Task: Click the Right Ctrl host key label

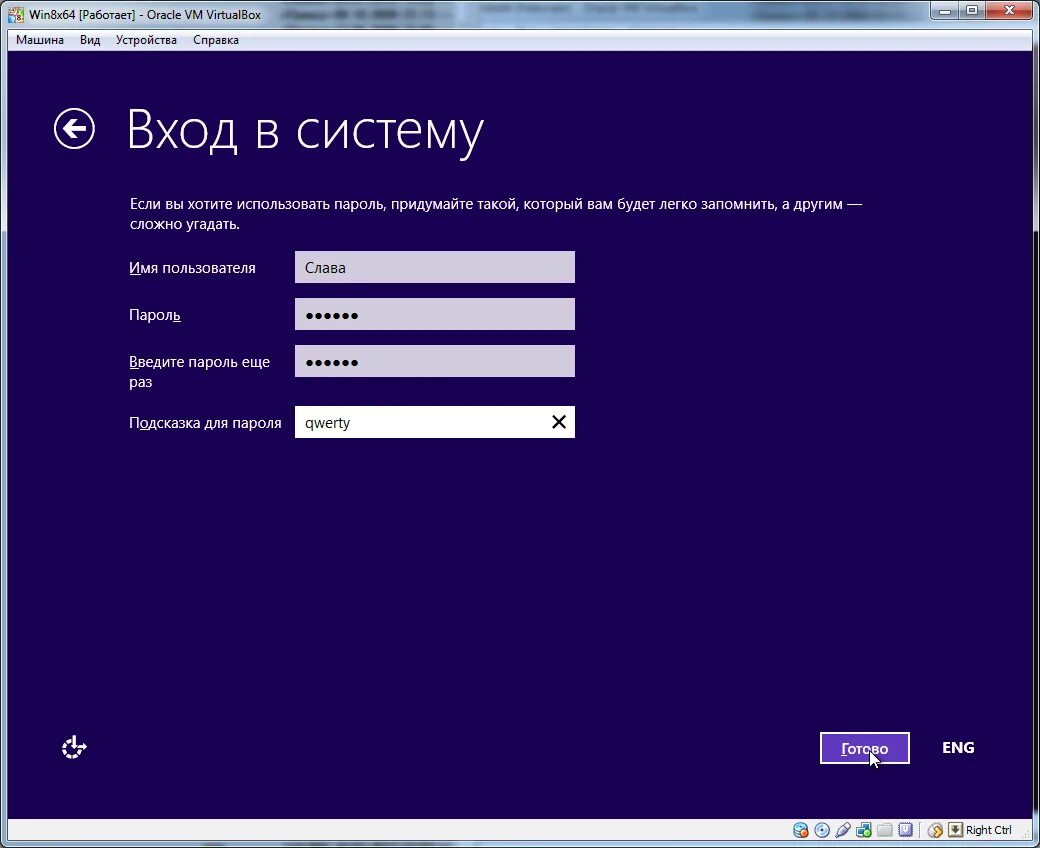Action: (x=988, y=829)
